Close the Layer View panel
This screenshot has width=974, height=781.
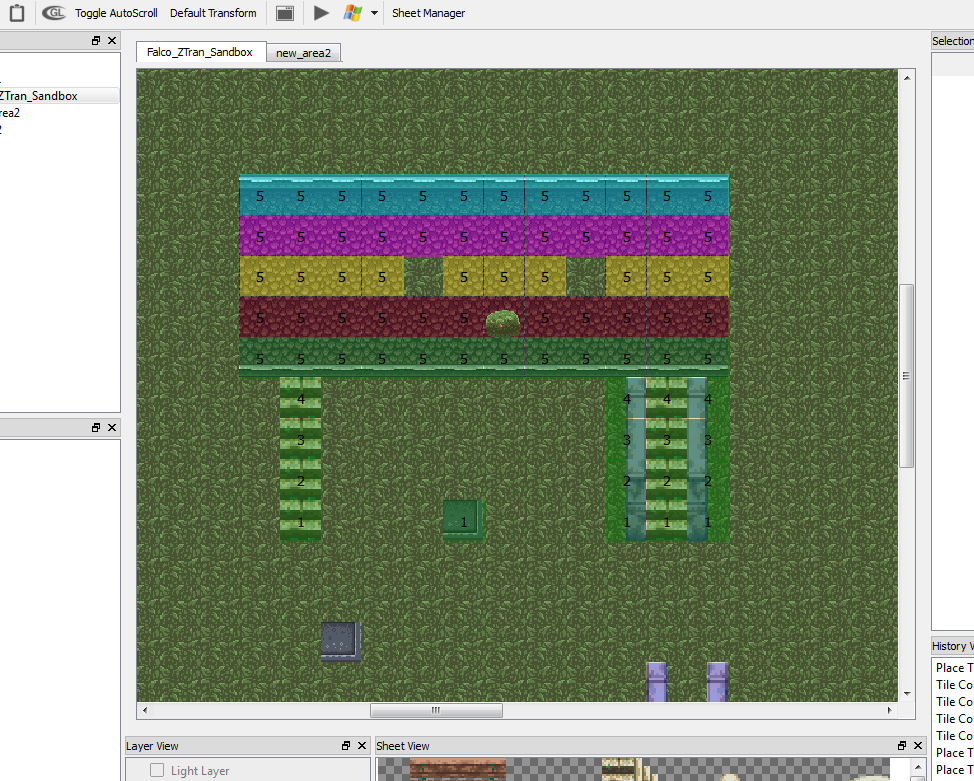pos(362,746)
